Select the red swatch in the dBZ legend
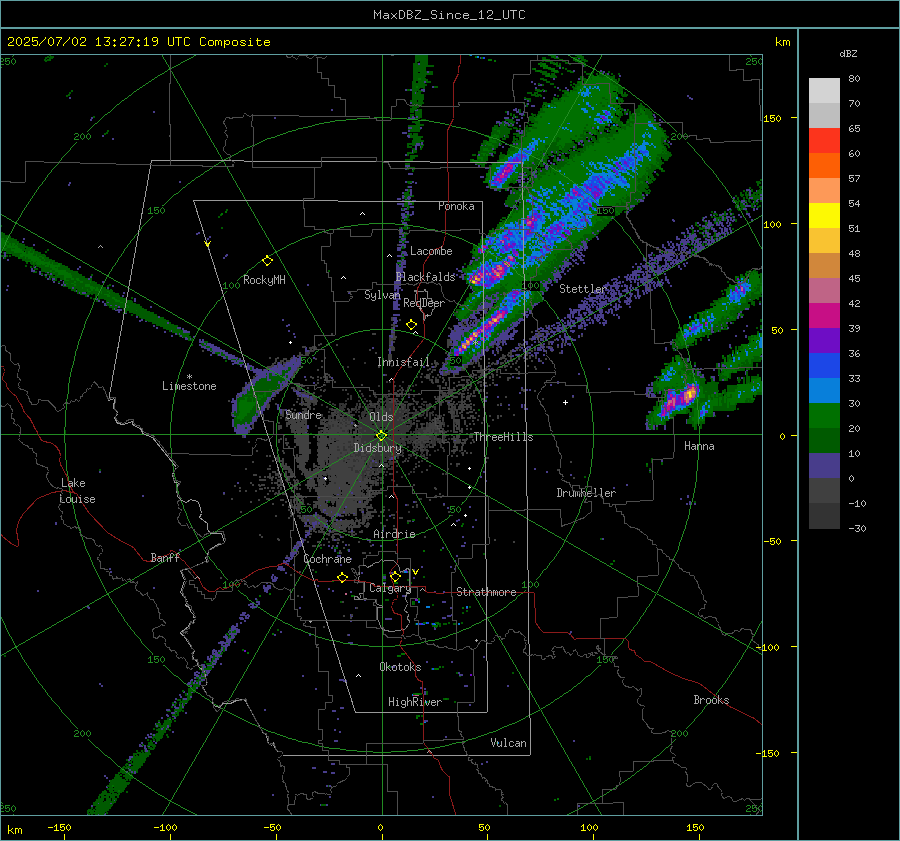Viewport: 900px width, 841px height. pyautogui.click(x=824, y=141)
